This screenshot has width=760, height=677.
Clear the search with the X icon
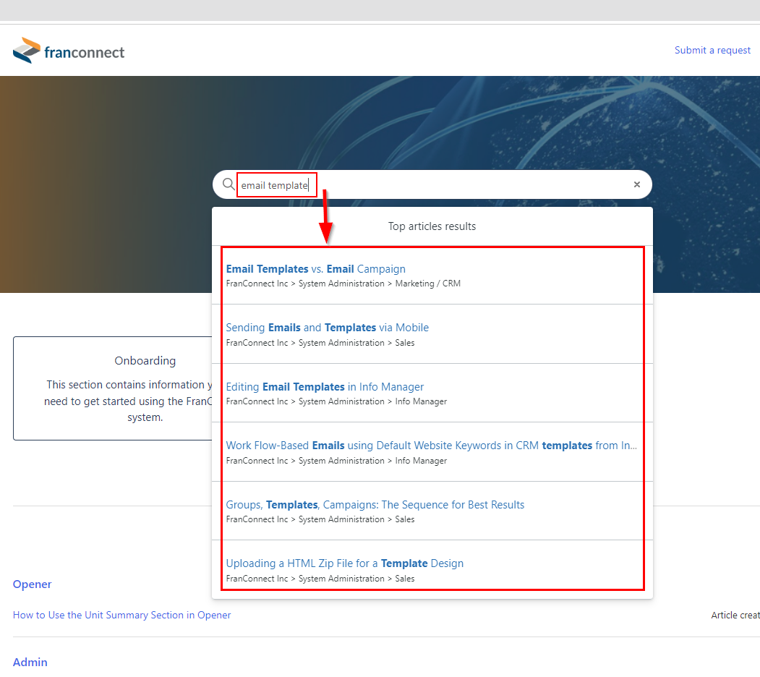pyautogui.click(x=637, y=184)
